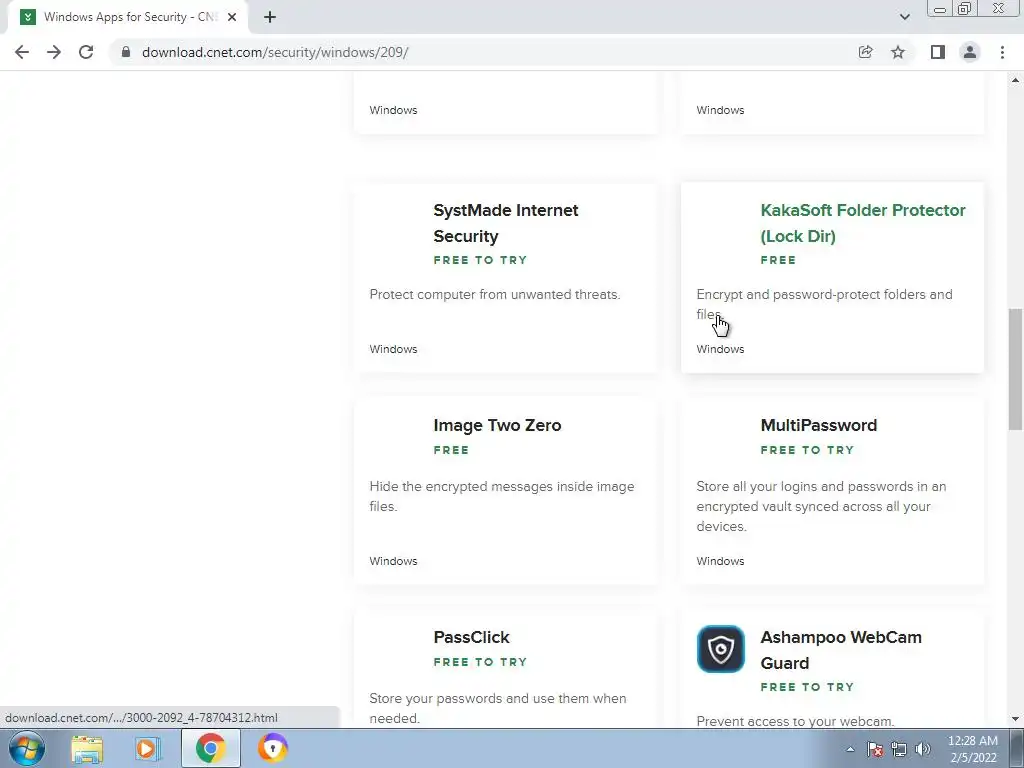Open the orange lock browser taskbar icon
This screenshot has height=768, width=1024.
tap(273, 748)
